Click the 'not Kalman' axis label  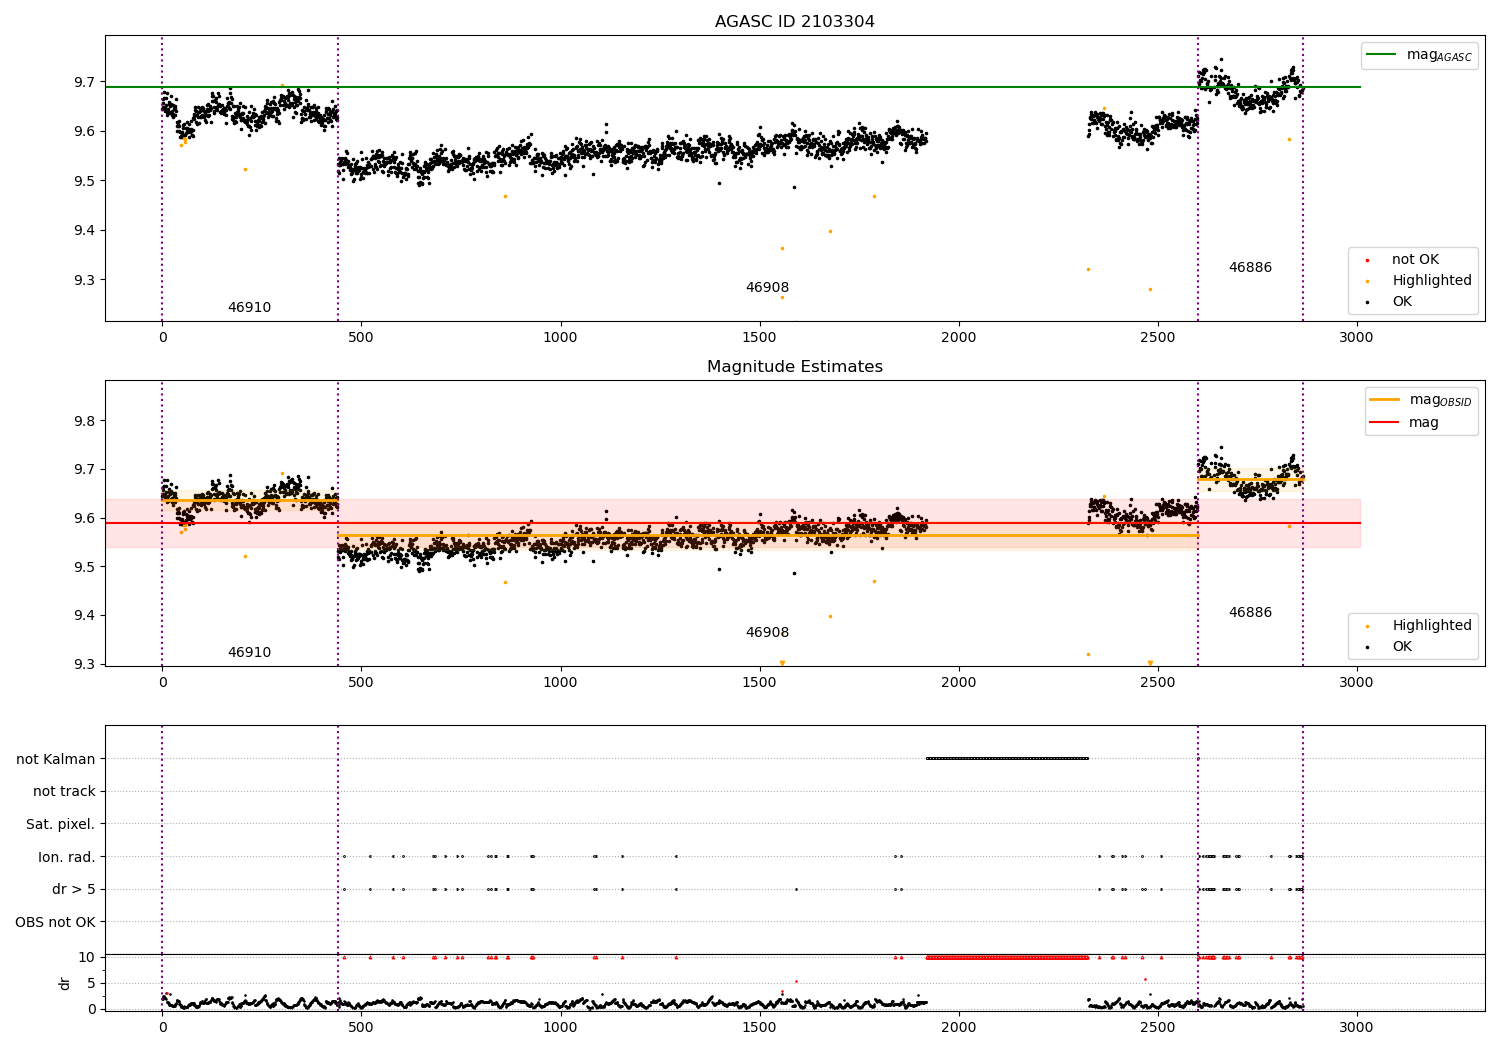click(56, 759)
